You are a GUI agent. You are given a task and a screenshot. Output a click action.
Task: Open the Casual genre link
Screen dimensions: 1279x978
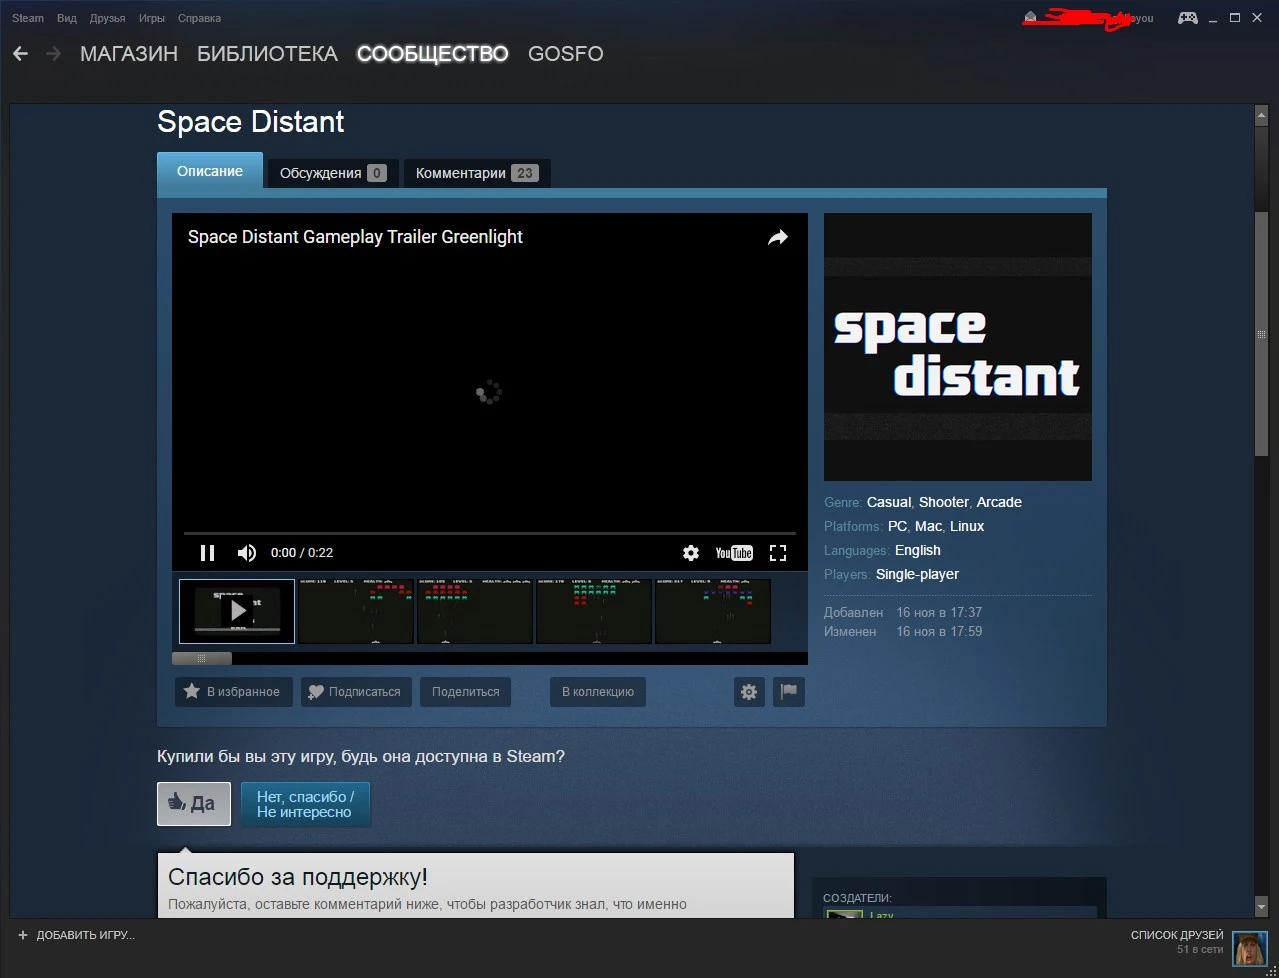coord(888,502)
